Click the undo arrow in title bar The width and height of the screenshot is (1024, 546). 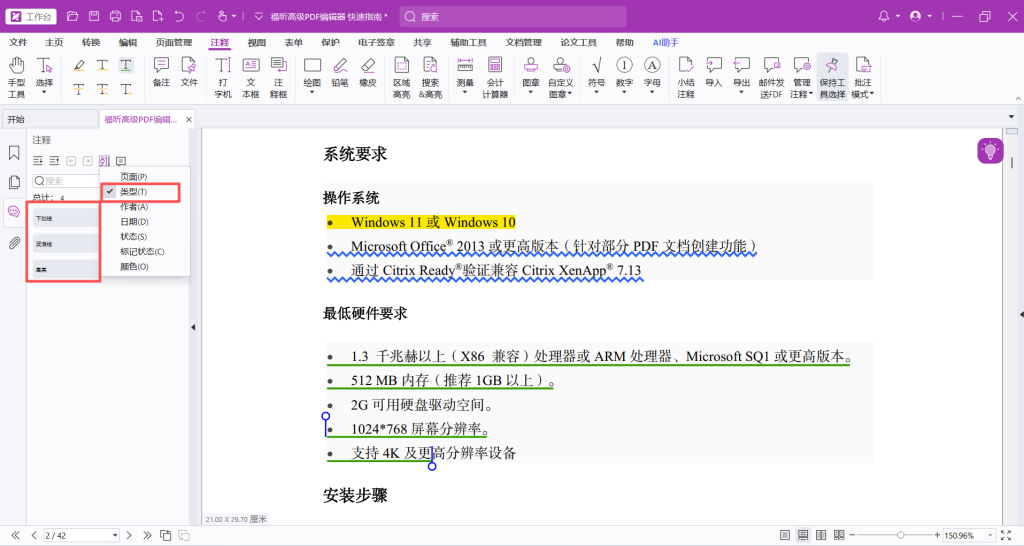[x=179, y=16]
